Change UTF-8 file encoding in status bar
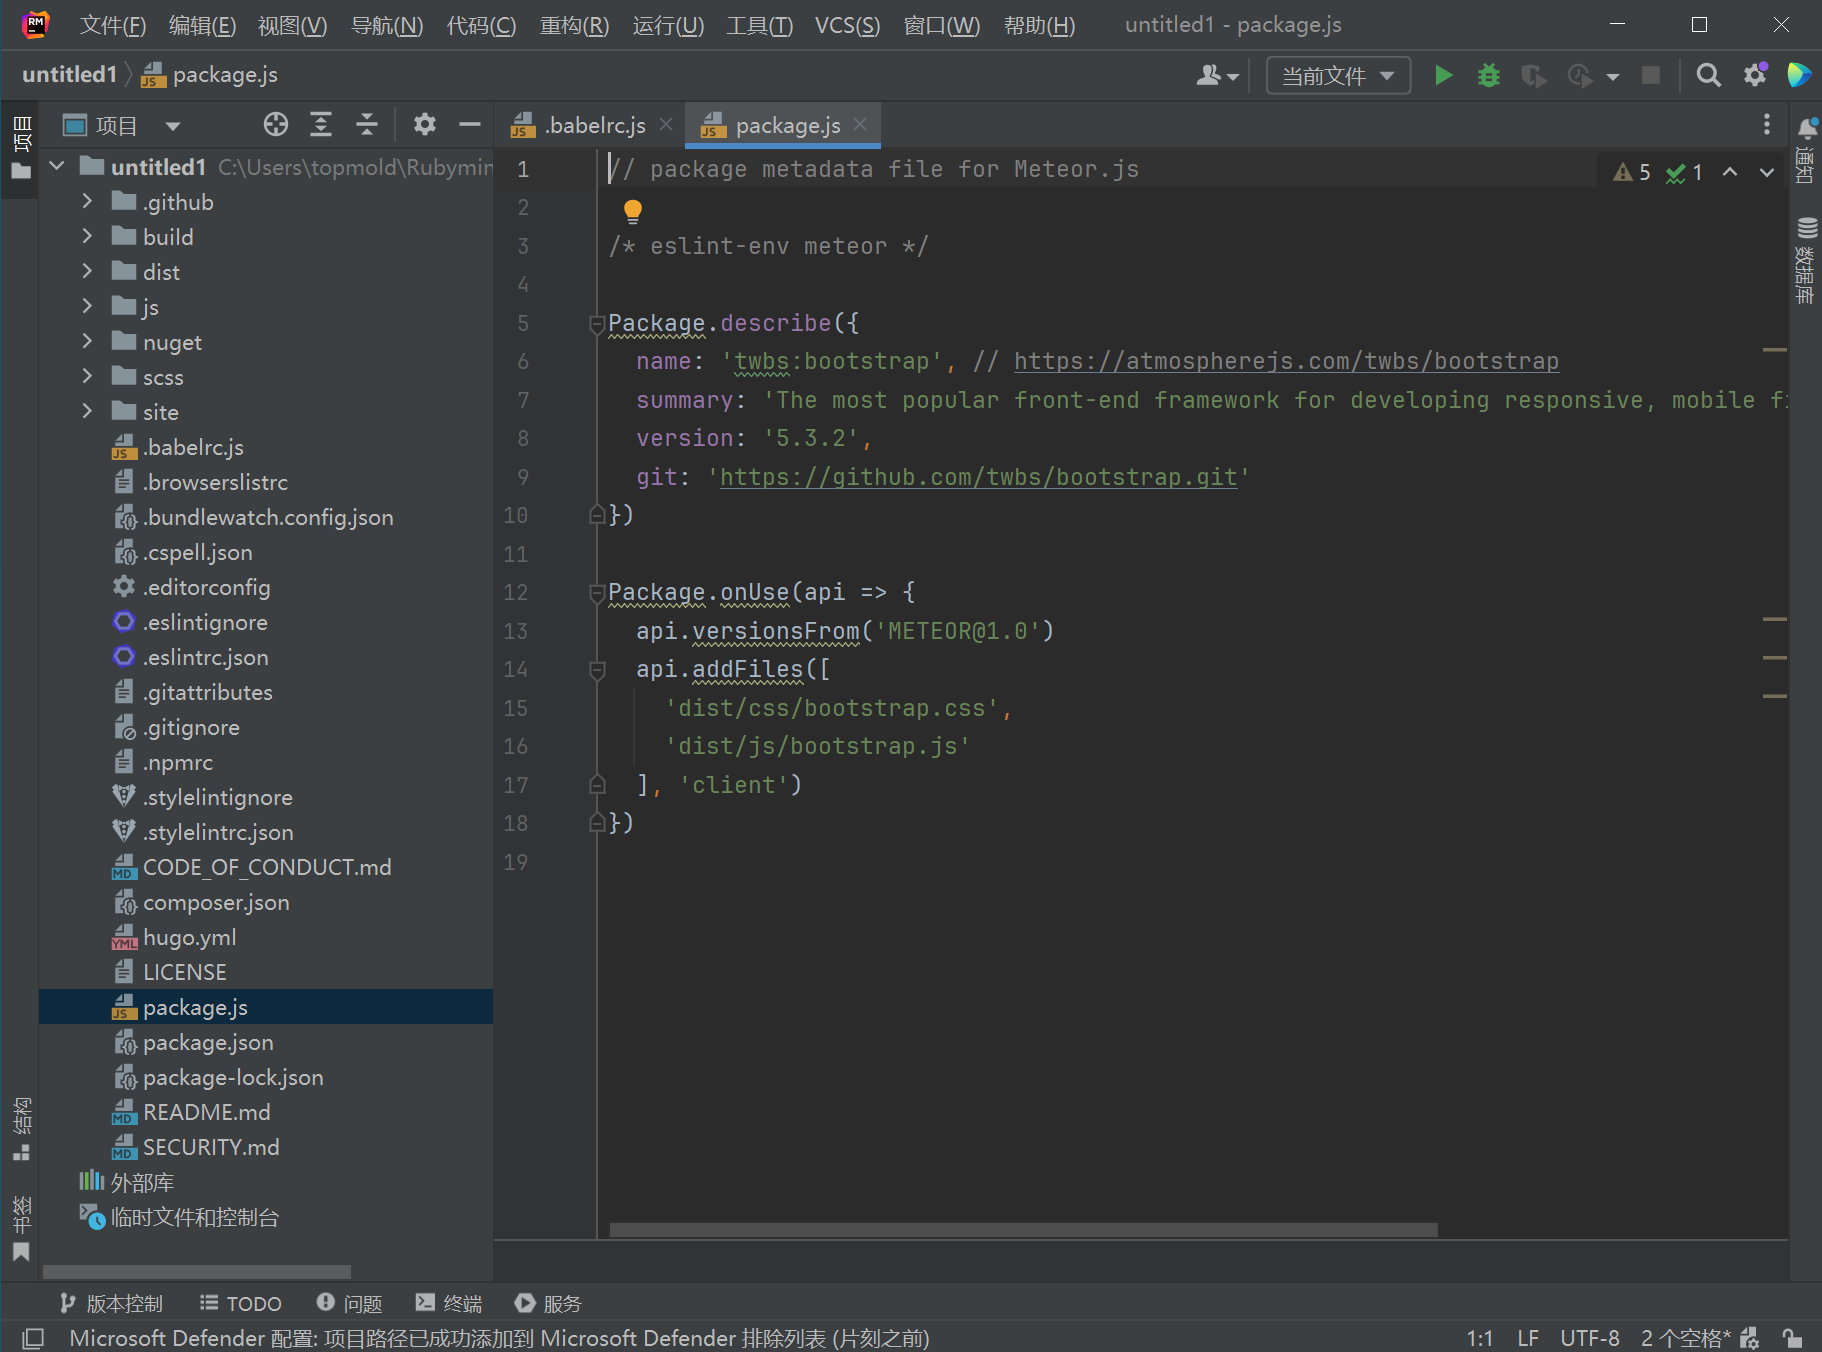 (x=1589, y=1338)
